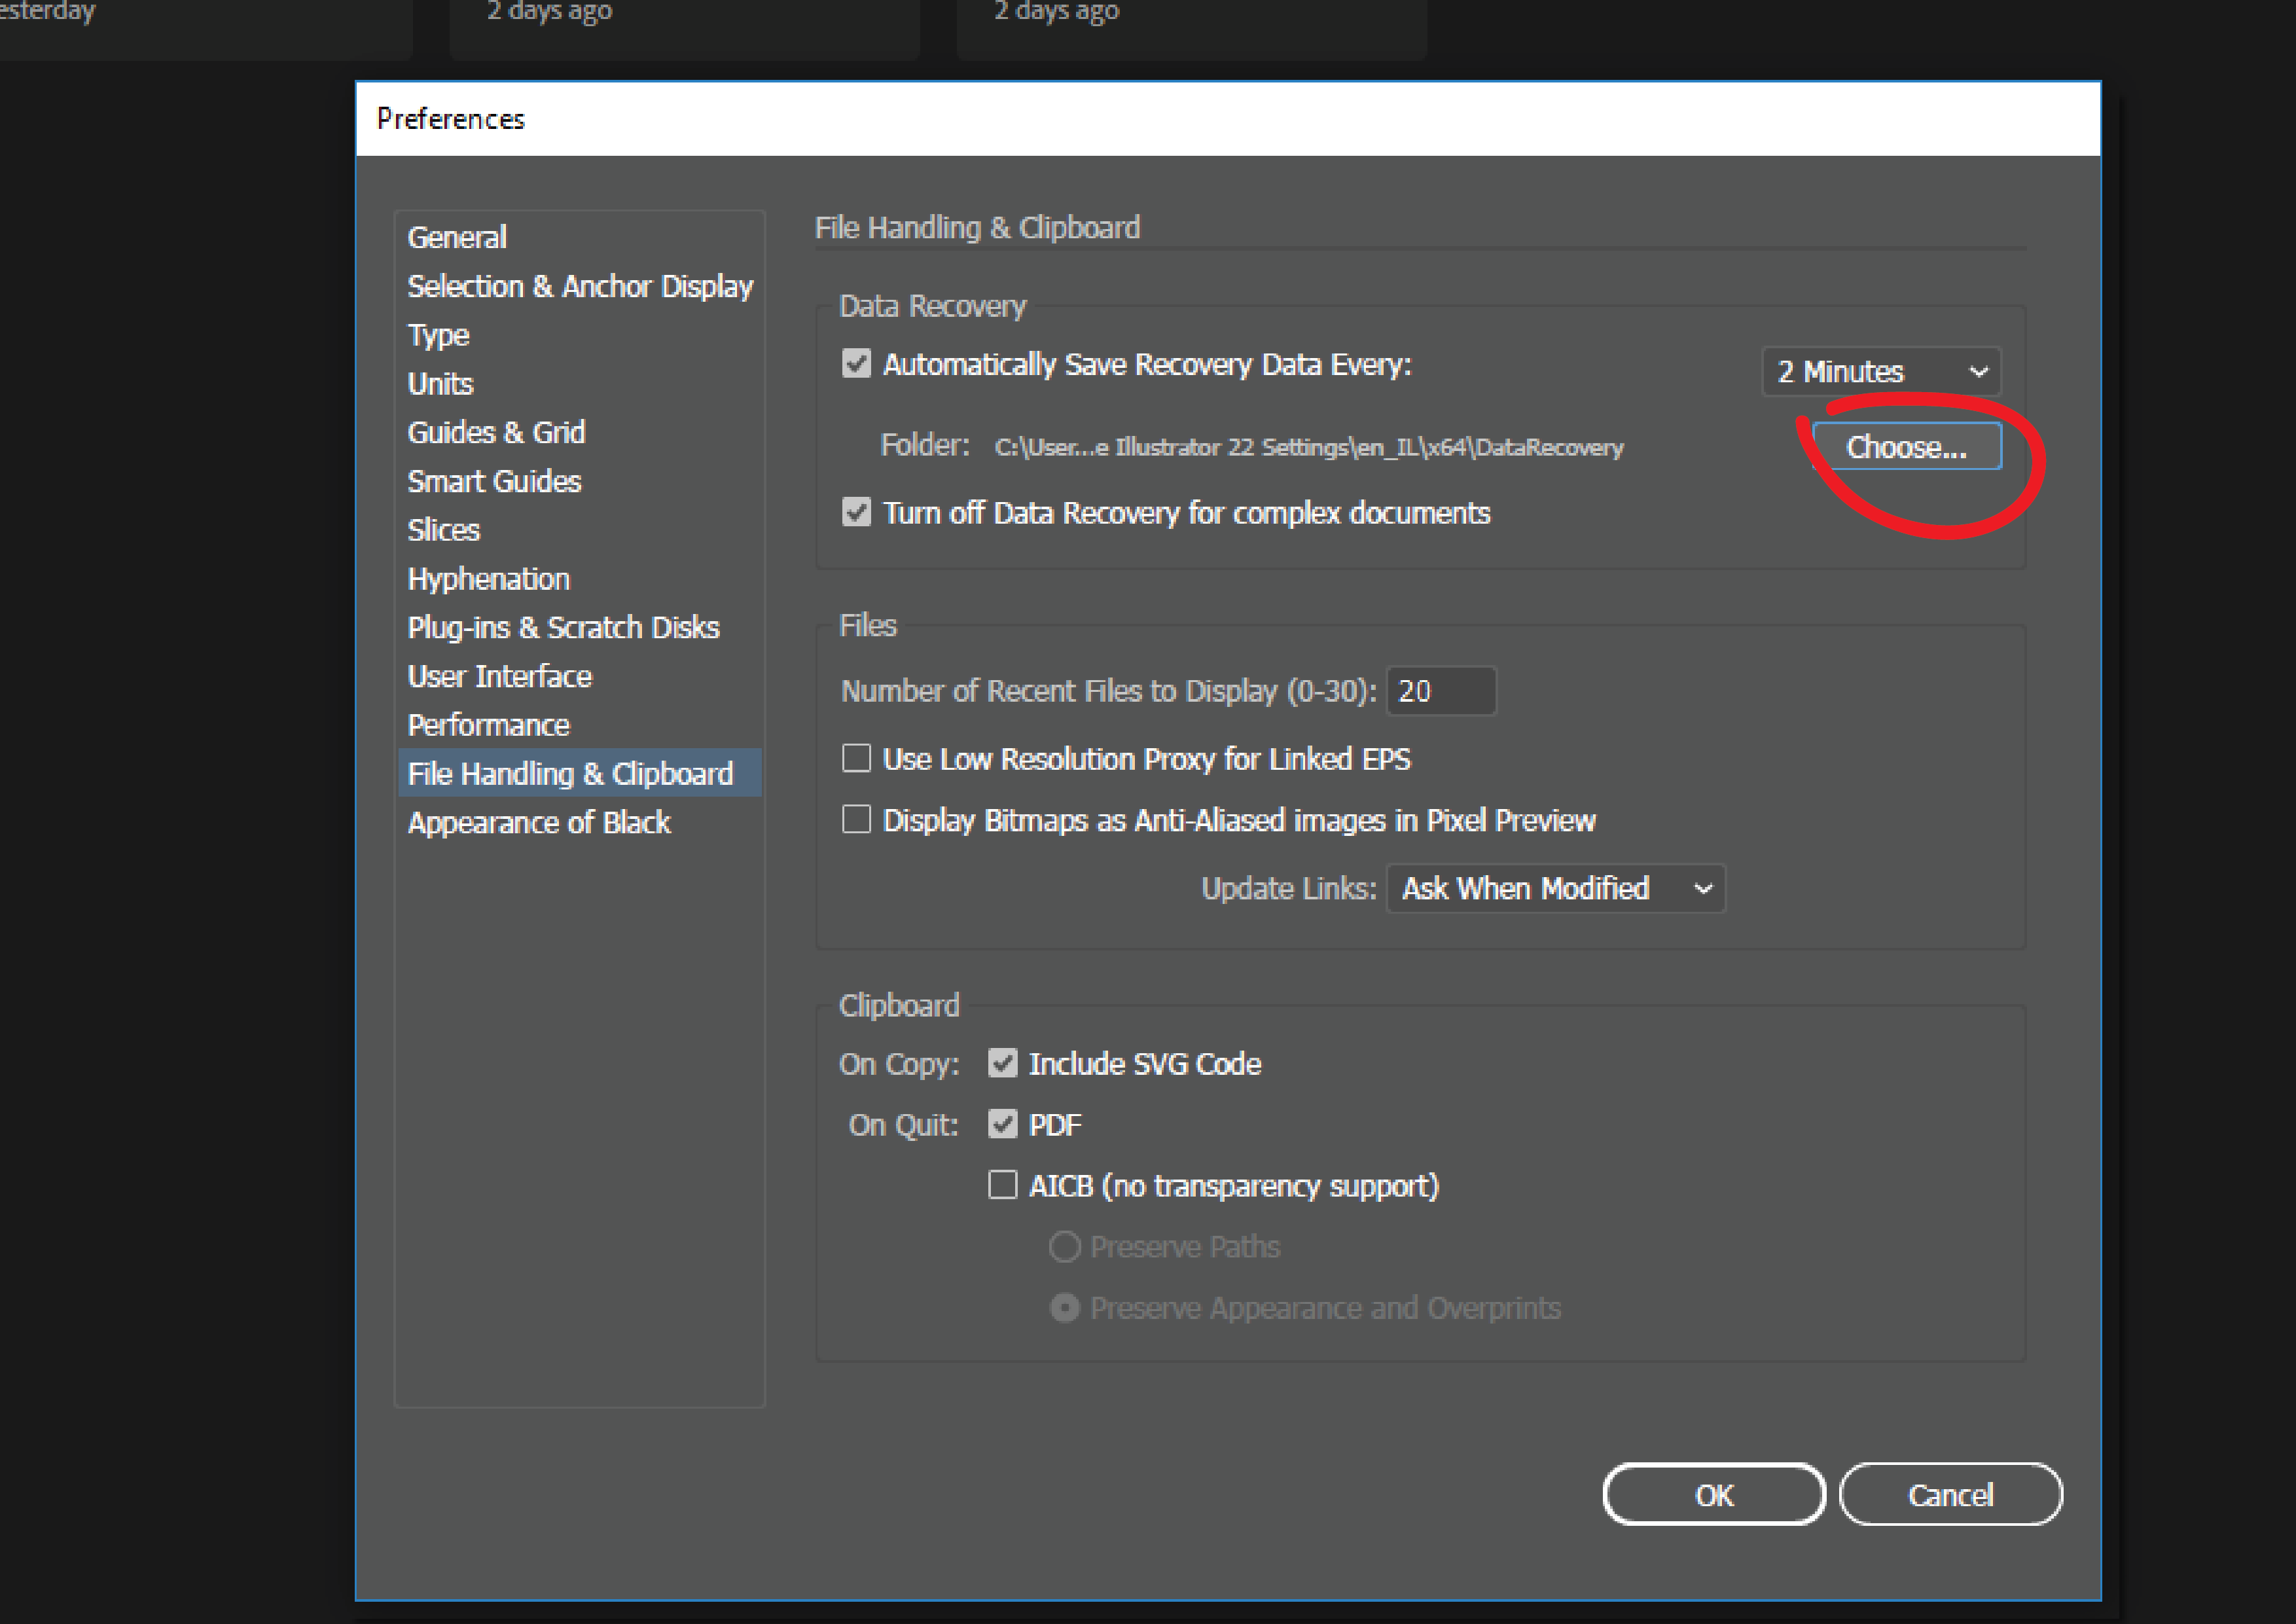Toggle Automatically Save Recovery Data checkbox
This screenshot has width=2296, height=1624.
coord(856,363)
